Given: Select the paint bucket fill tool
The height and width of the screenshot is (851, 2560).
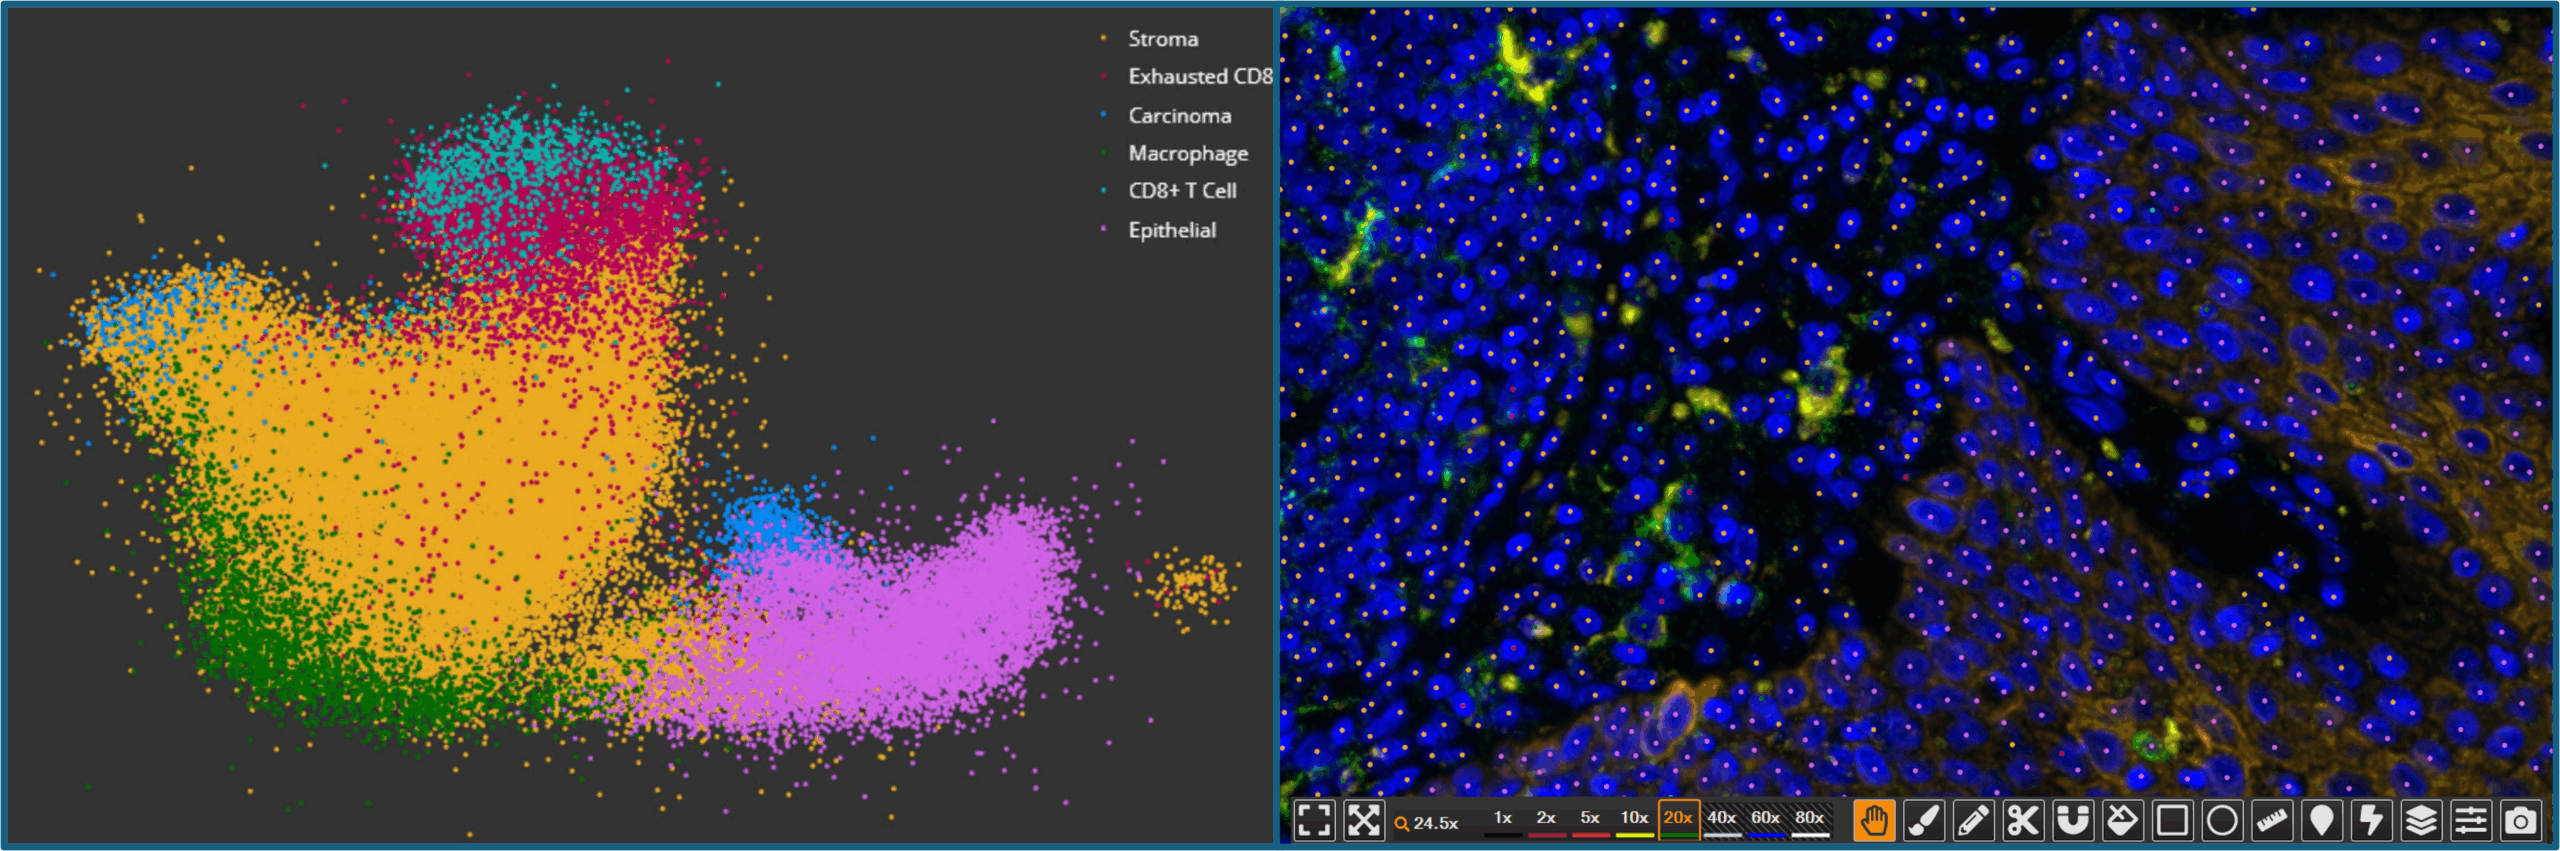Looking at the screenshot, I should pos(2123,821).
